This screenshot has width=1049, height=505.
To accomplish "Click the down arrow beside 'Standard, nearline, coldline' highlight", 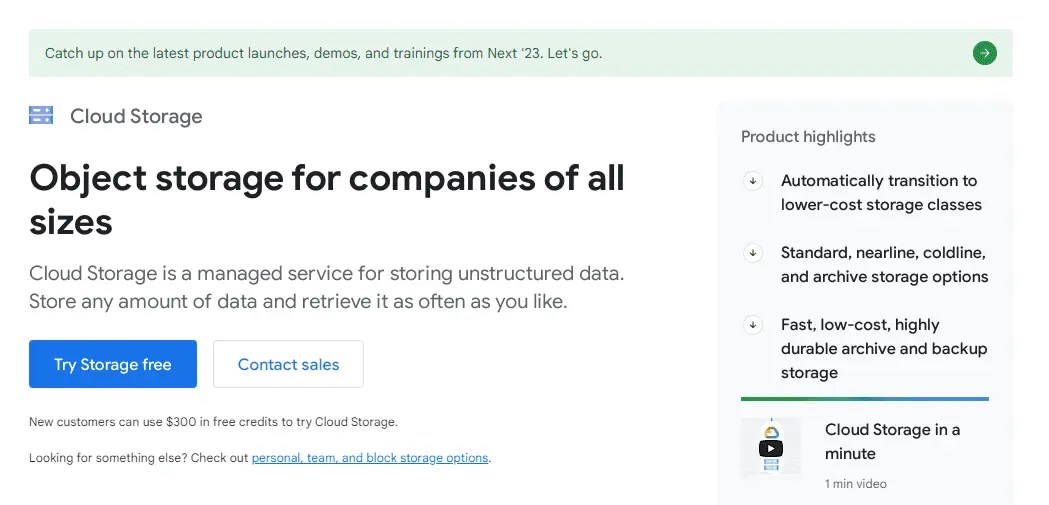I will point(753,253).
